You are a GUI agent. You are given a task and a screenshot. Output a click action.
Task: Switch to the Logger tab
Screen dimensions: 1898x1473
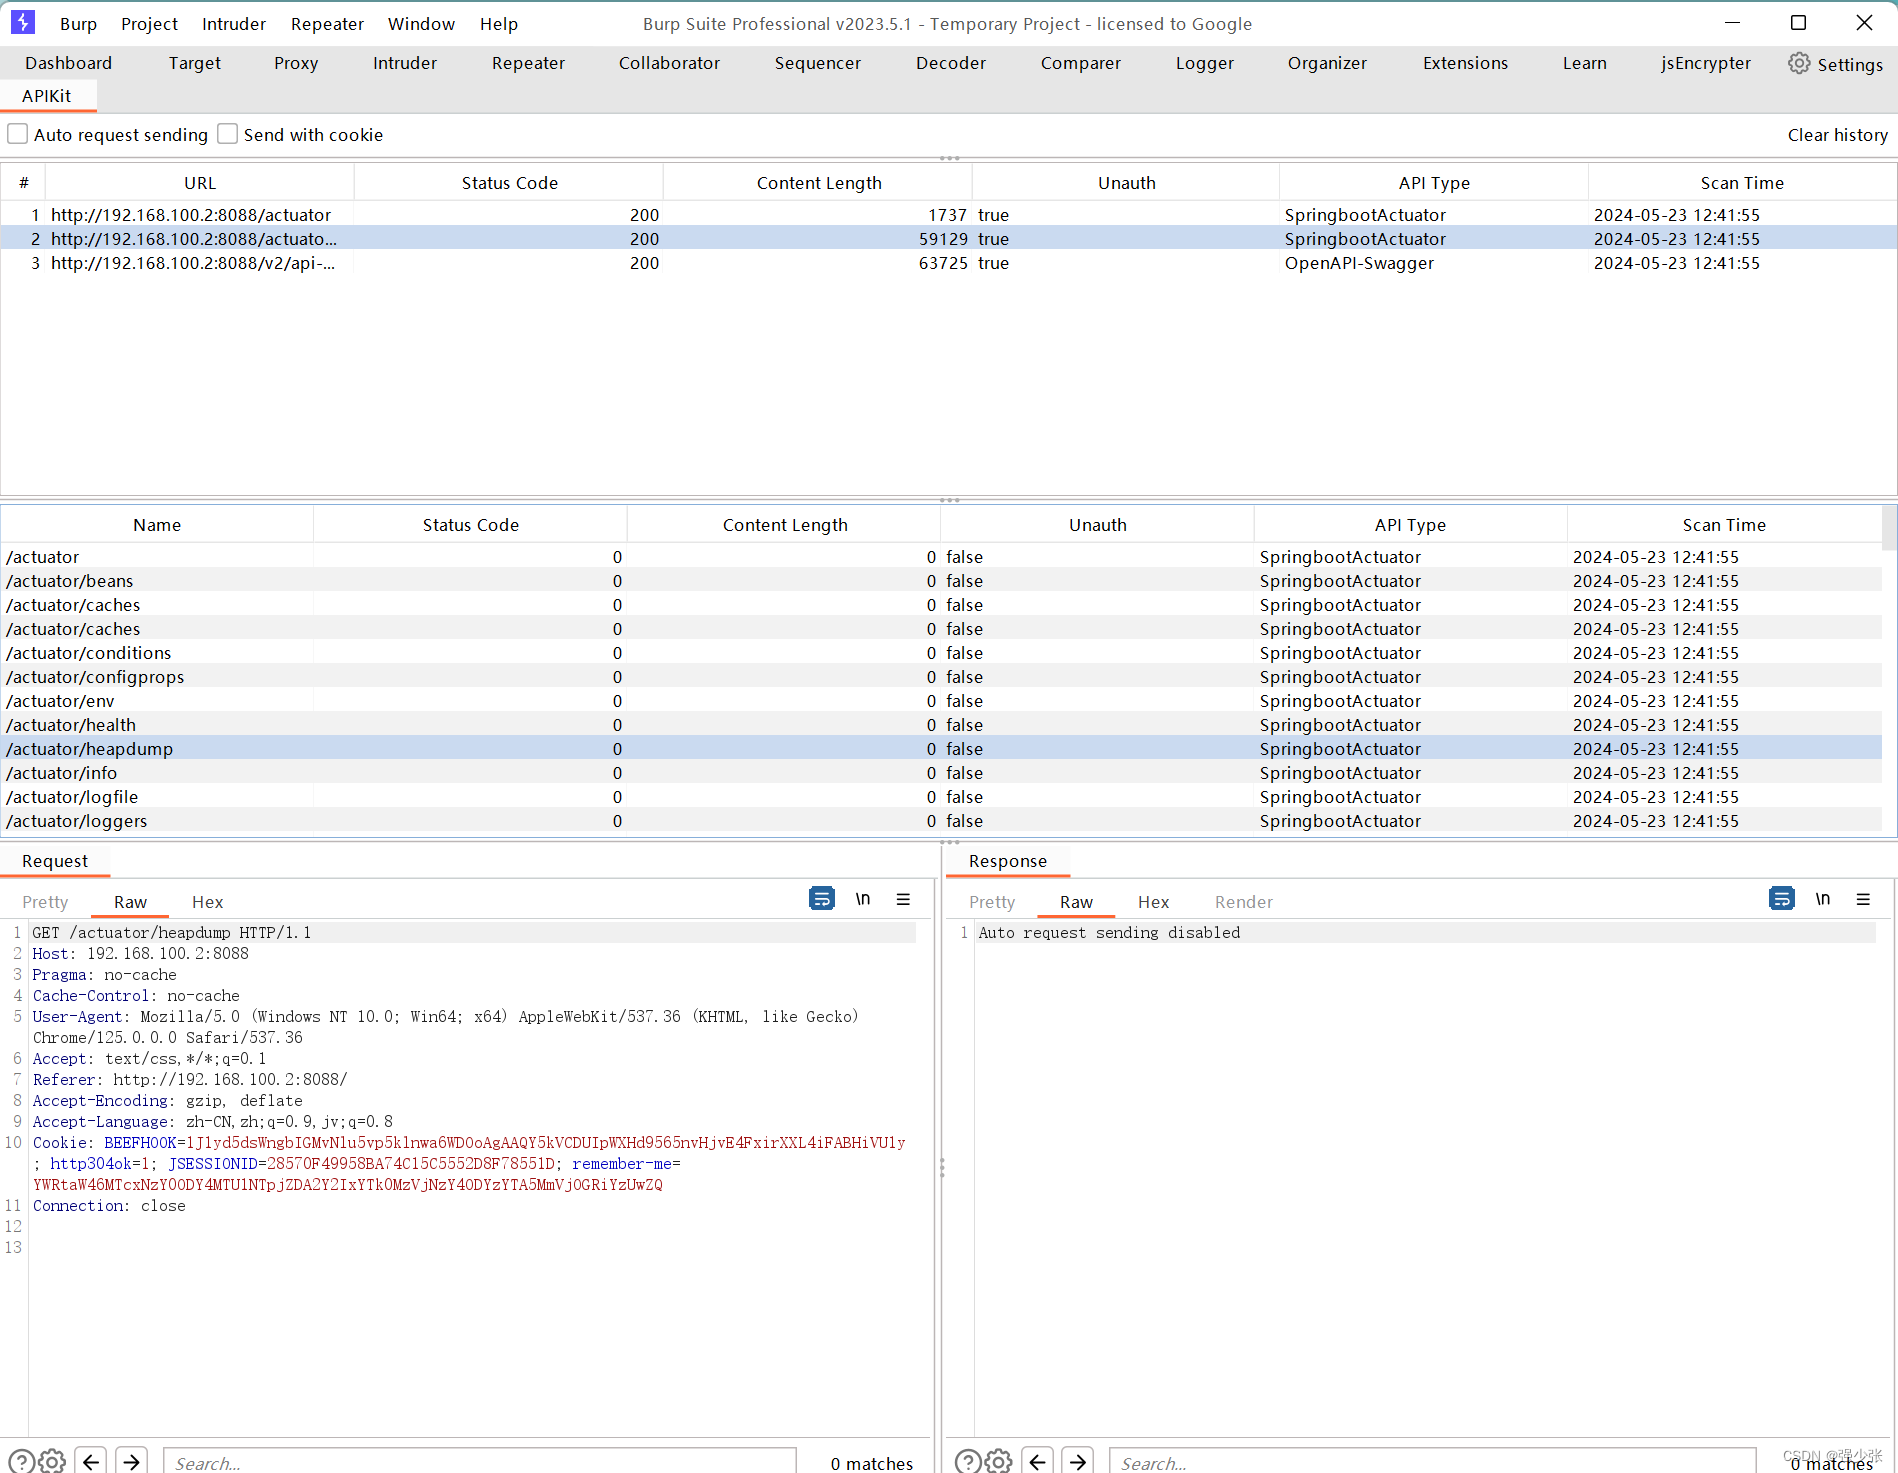tap(1204, 63)
